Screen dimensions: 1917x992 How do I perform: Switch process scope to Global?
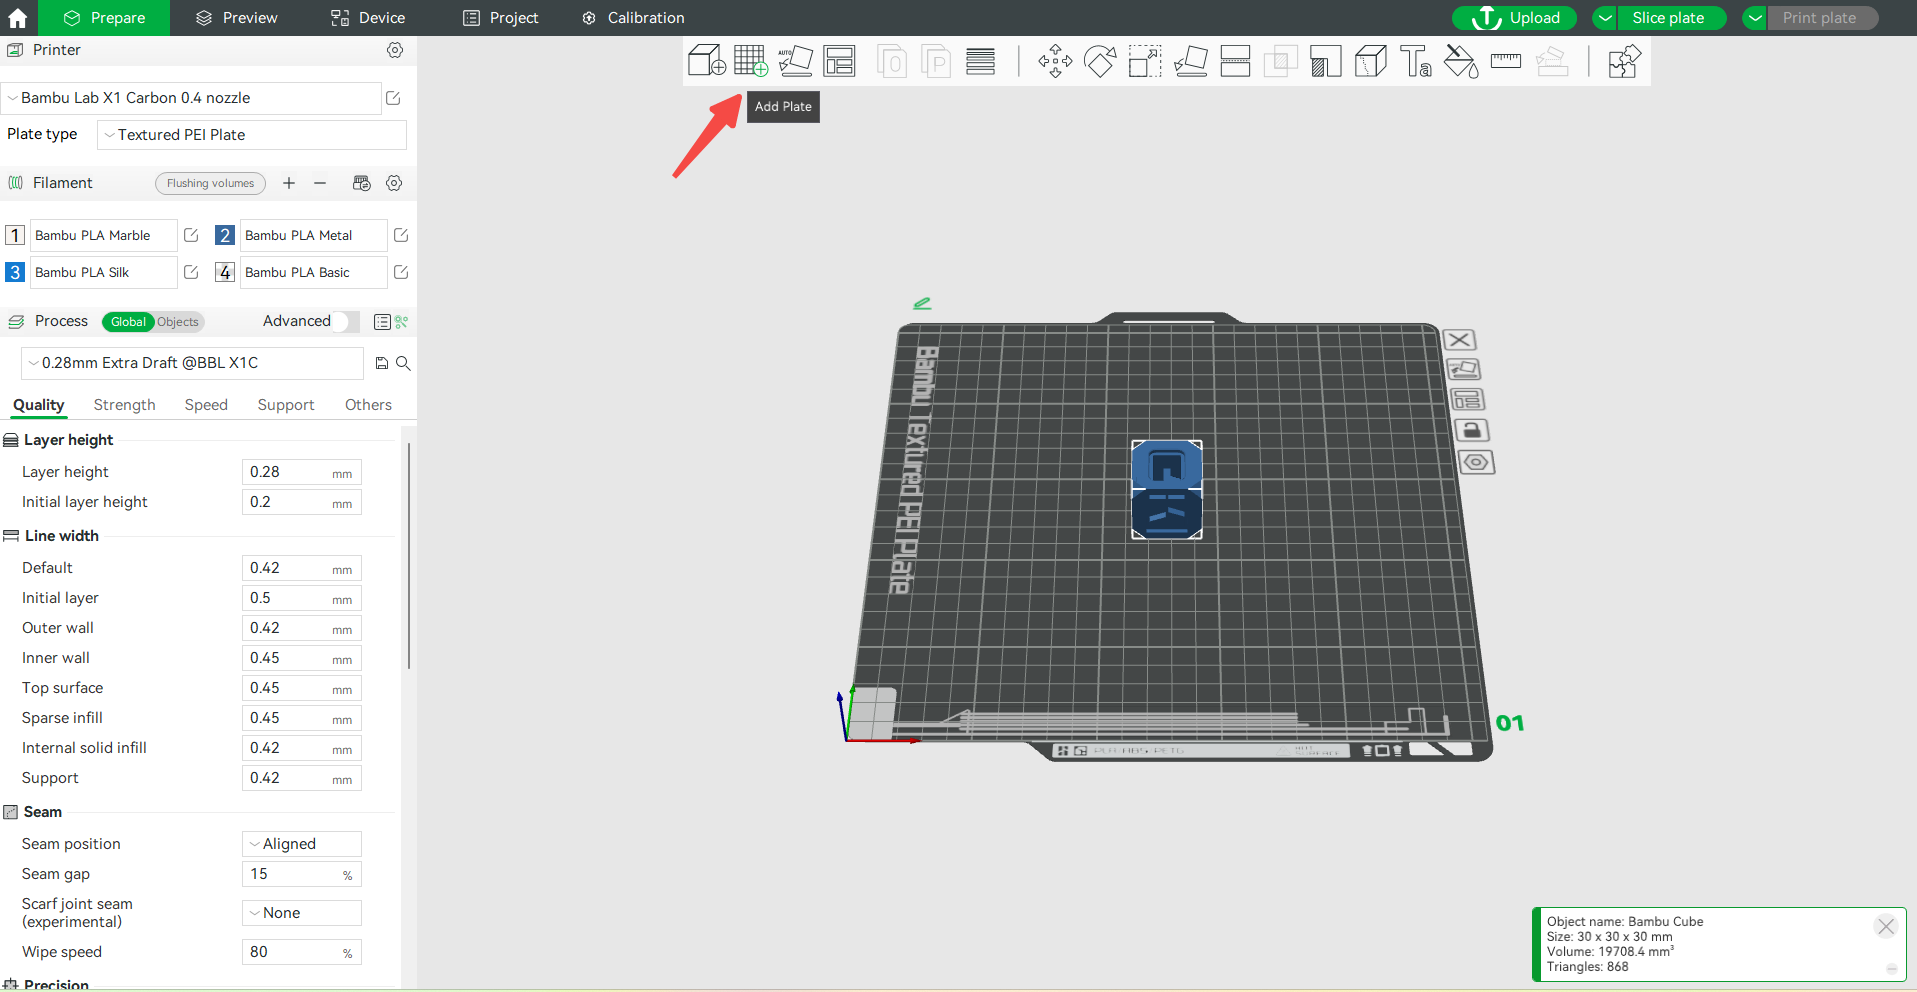coord(128,322)
